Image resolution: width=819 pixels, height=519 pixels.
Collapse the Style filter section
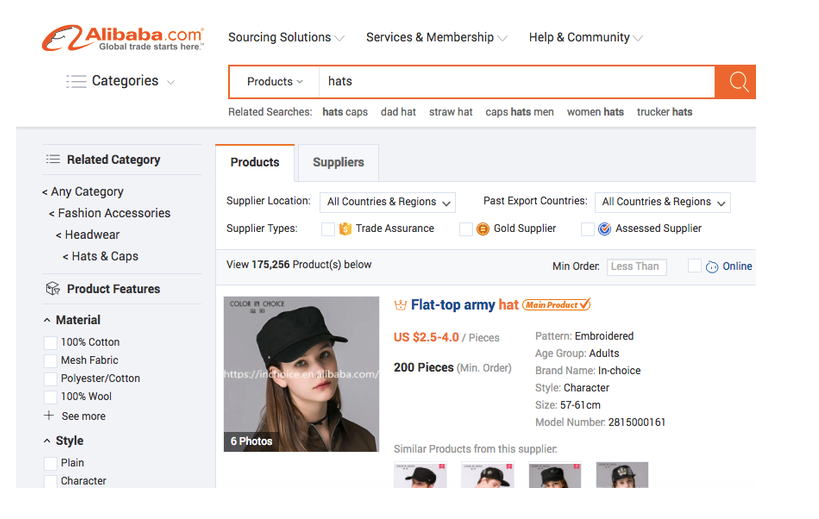click(47, 441)
